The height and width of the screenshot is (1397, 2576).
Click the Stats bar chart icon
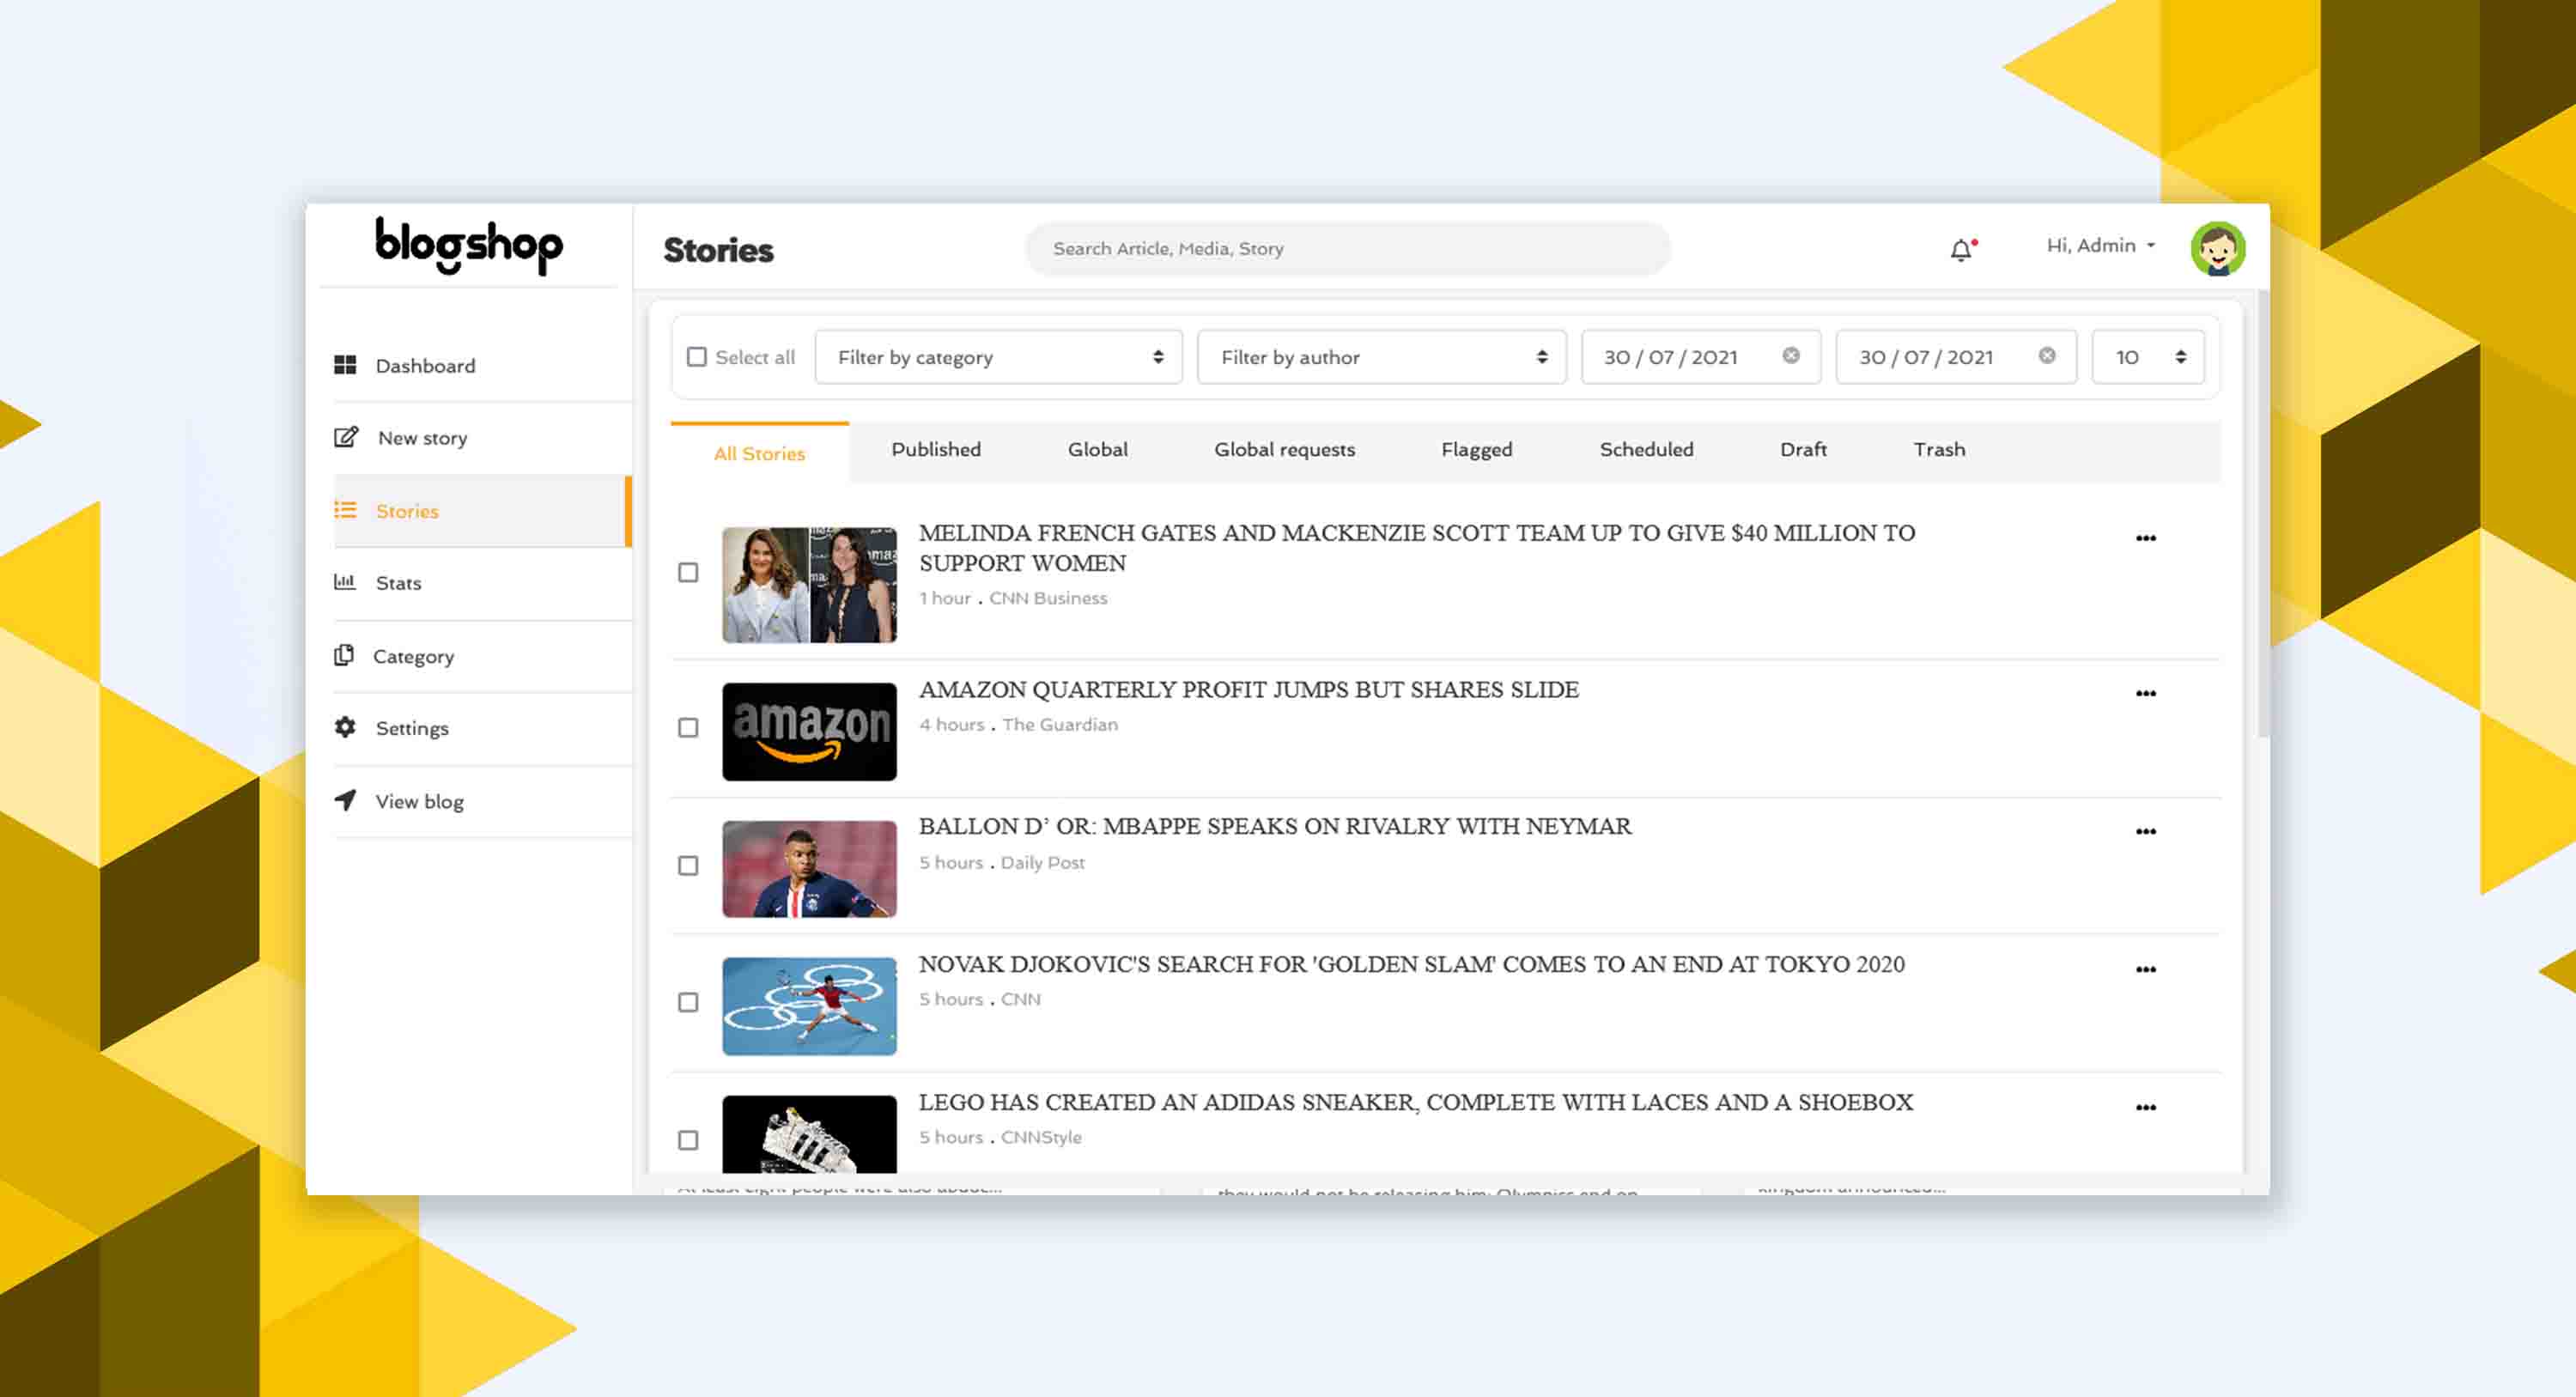(345, 581)
